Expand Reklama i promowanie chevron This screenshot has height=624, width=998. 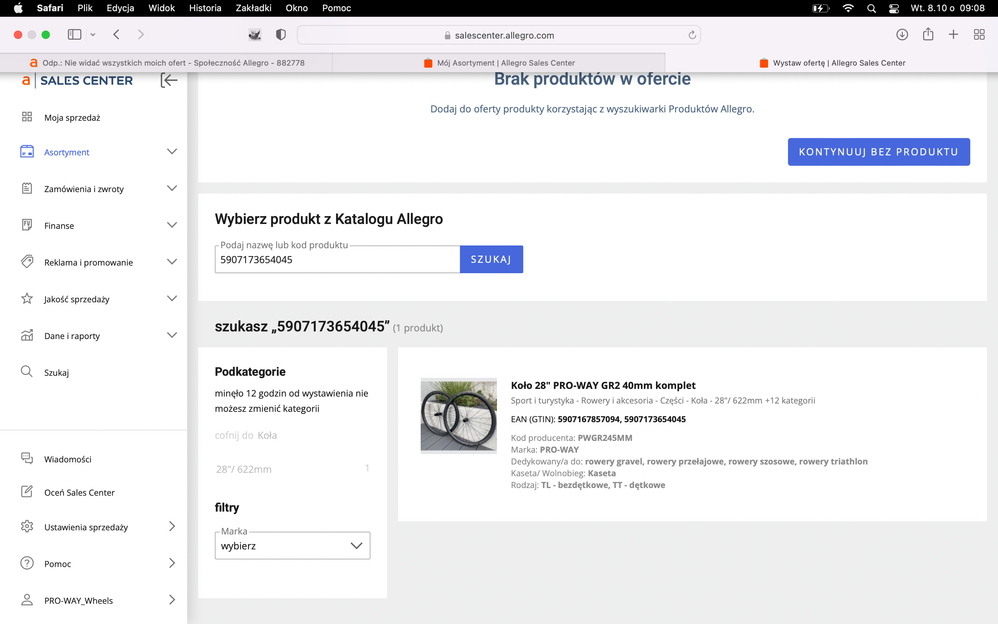pos(172,262)
